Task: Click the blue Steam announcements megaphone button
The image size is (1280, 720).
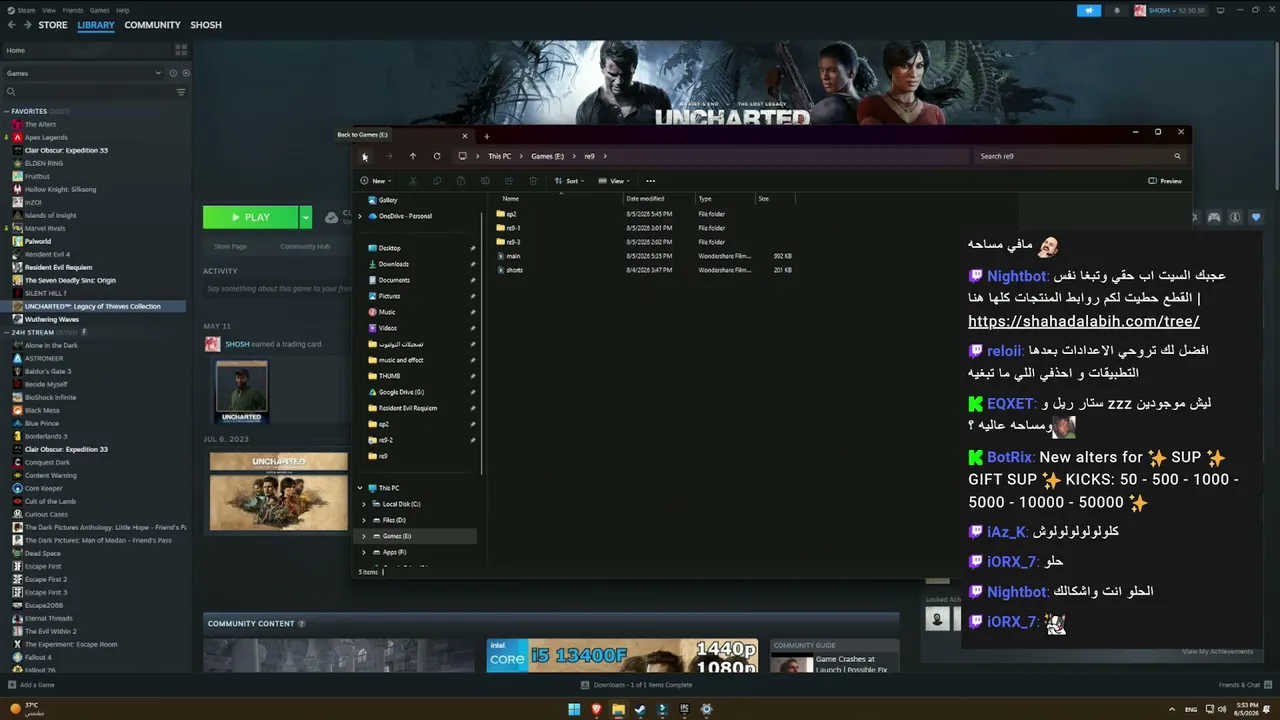Action: pos(1089,10)
